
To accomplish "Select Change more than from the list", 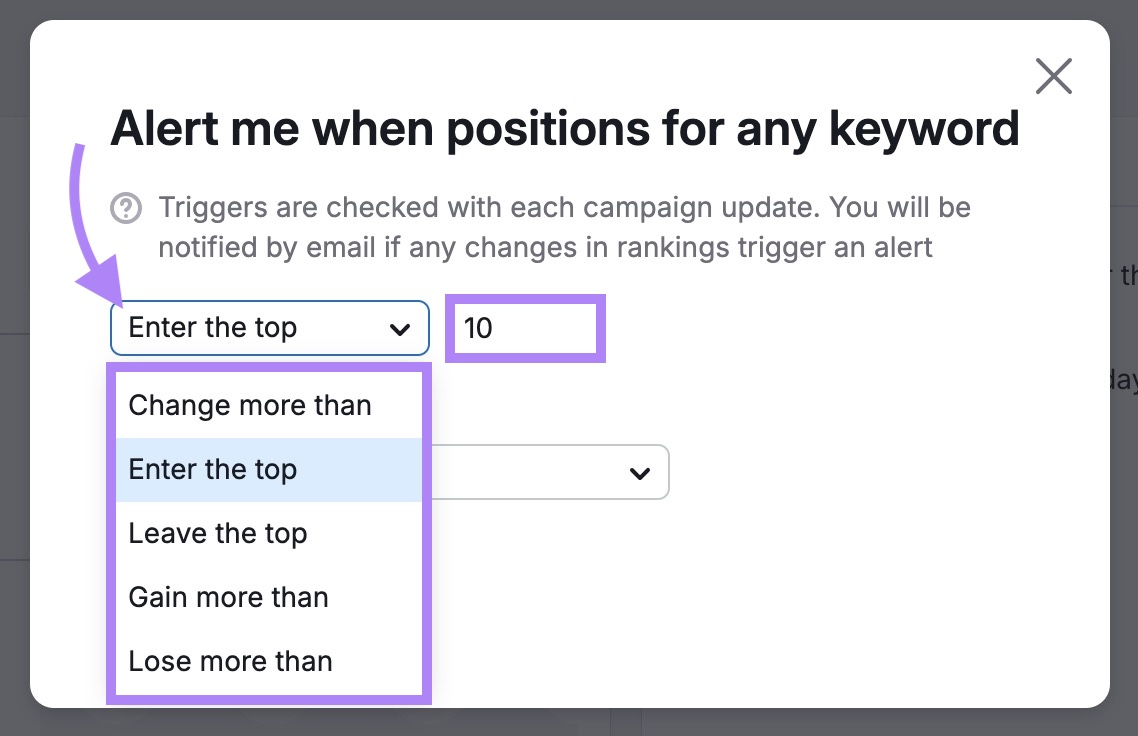I will (x=249, y=405).
